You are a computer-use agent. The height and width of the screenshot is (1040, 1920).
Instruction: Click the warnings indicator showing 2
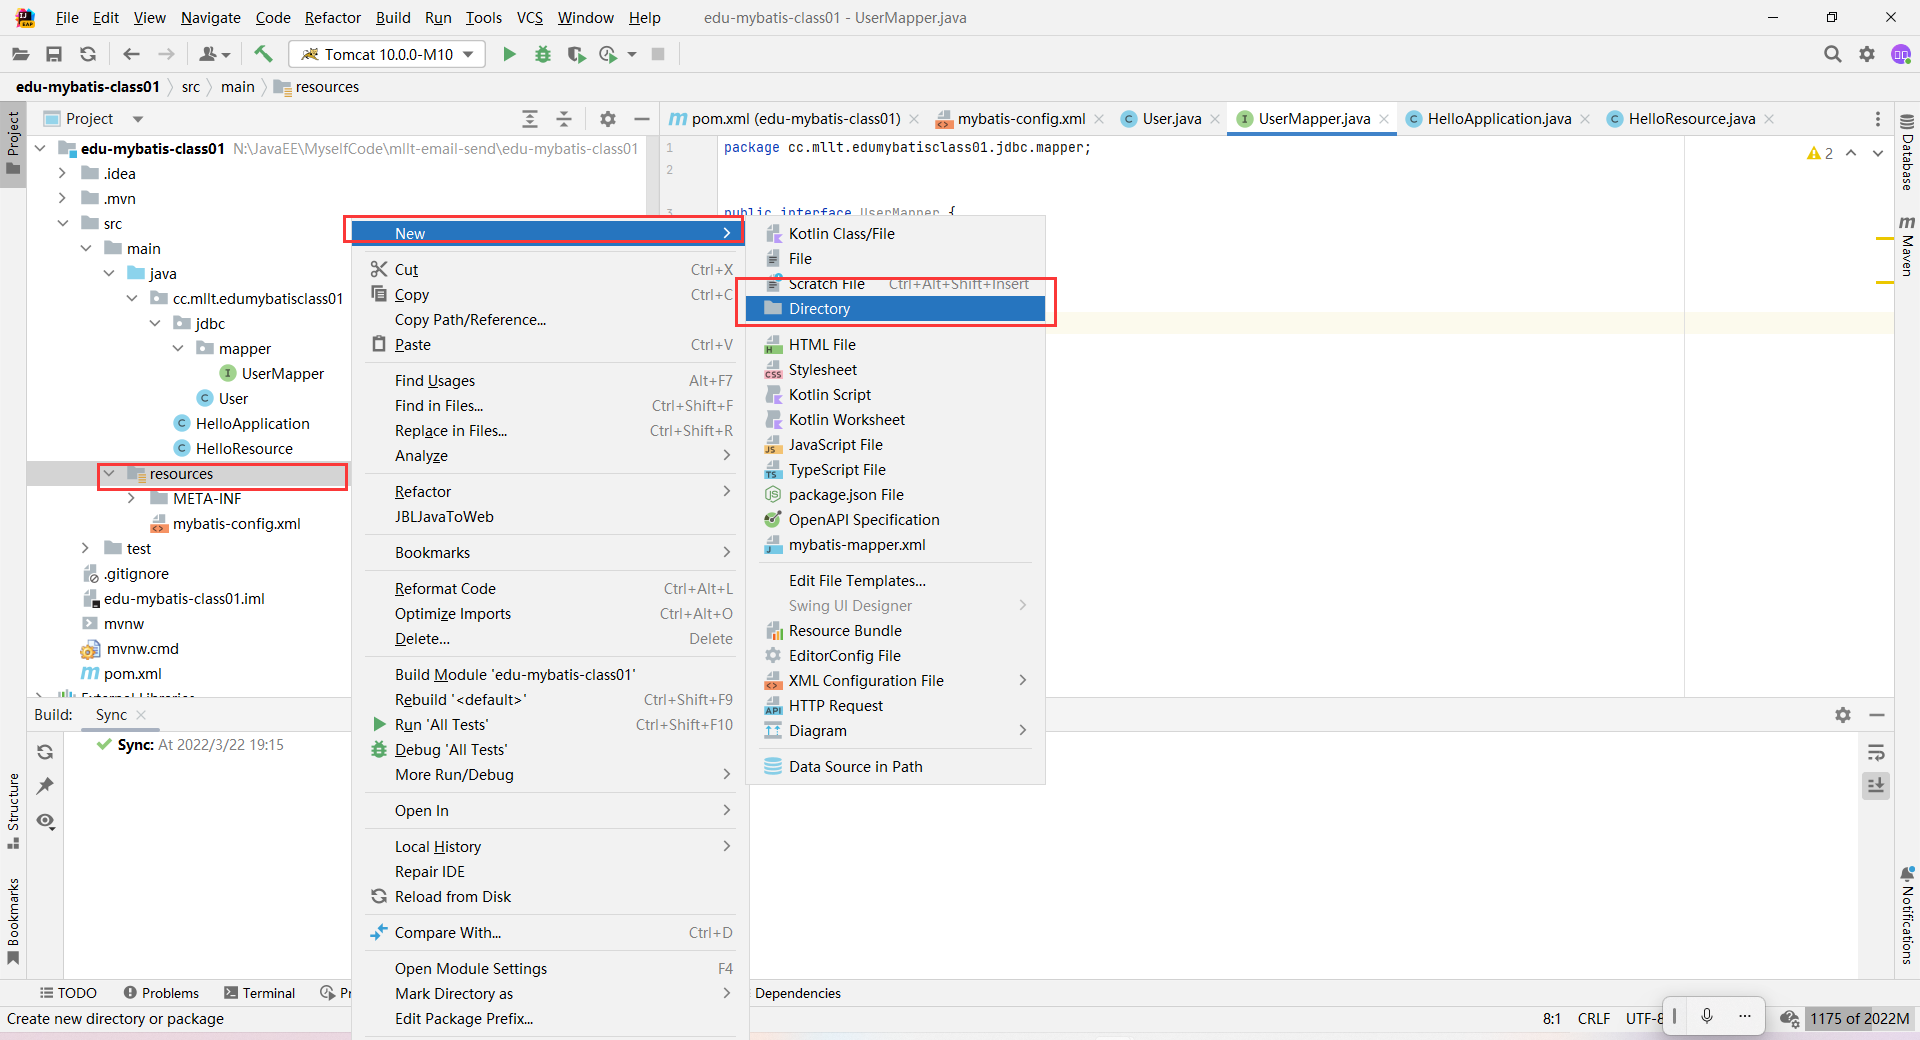1820,153
